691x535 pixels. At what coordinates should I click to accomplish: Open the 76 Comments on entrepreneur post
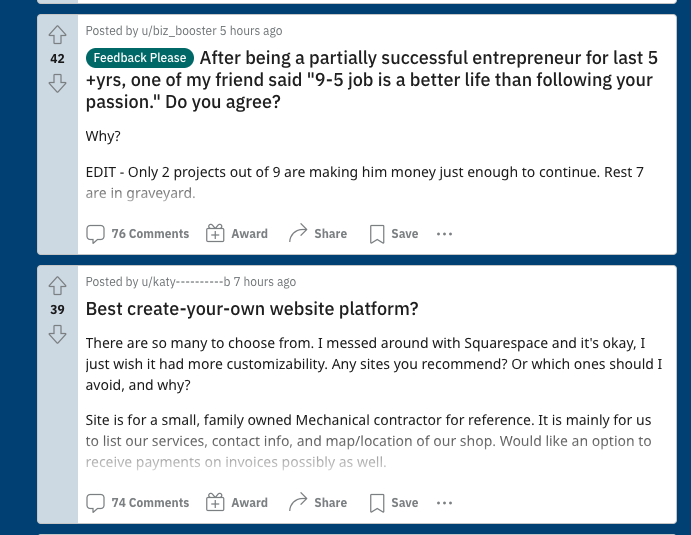138,234
